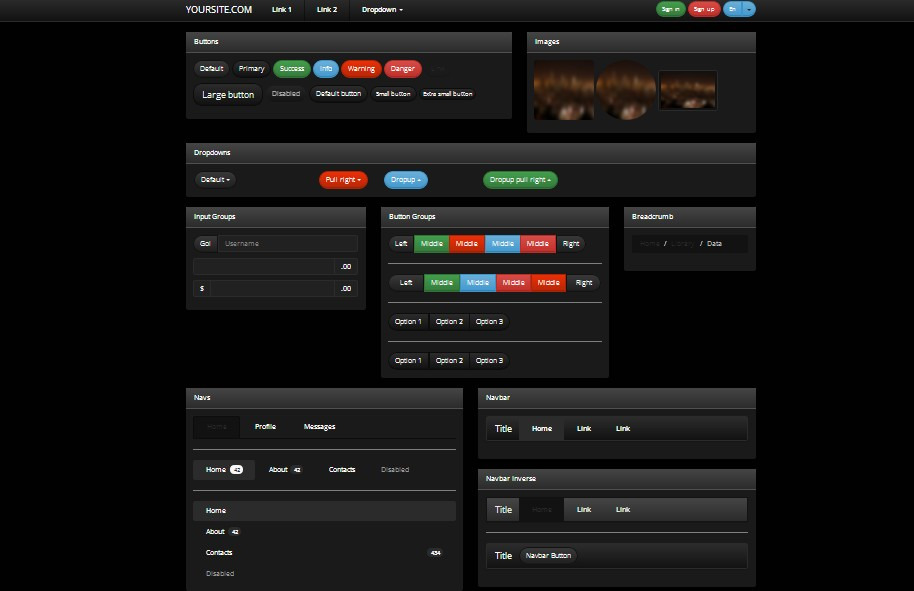Click the Username input field
Screen dimensions: 914x591
click(287, 244)
